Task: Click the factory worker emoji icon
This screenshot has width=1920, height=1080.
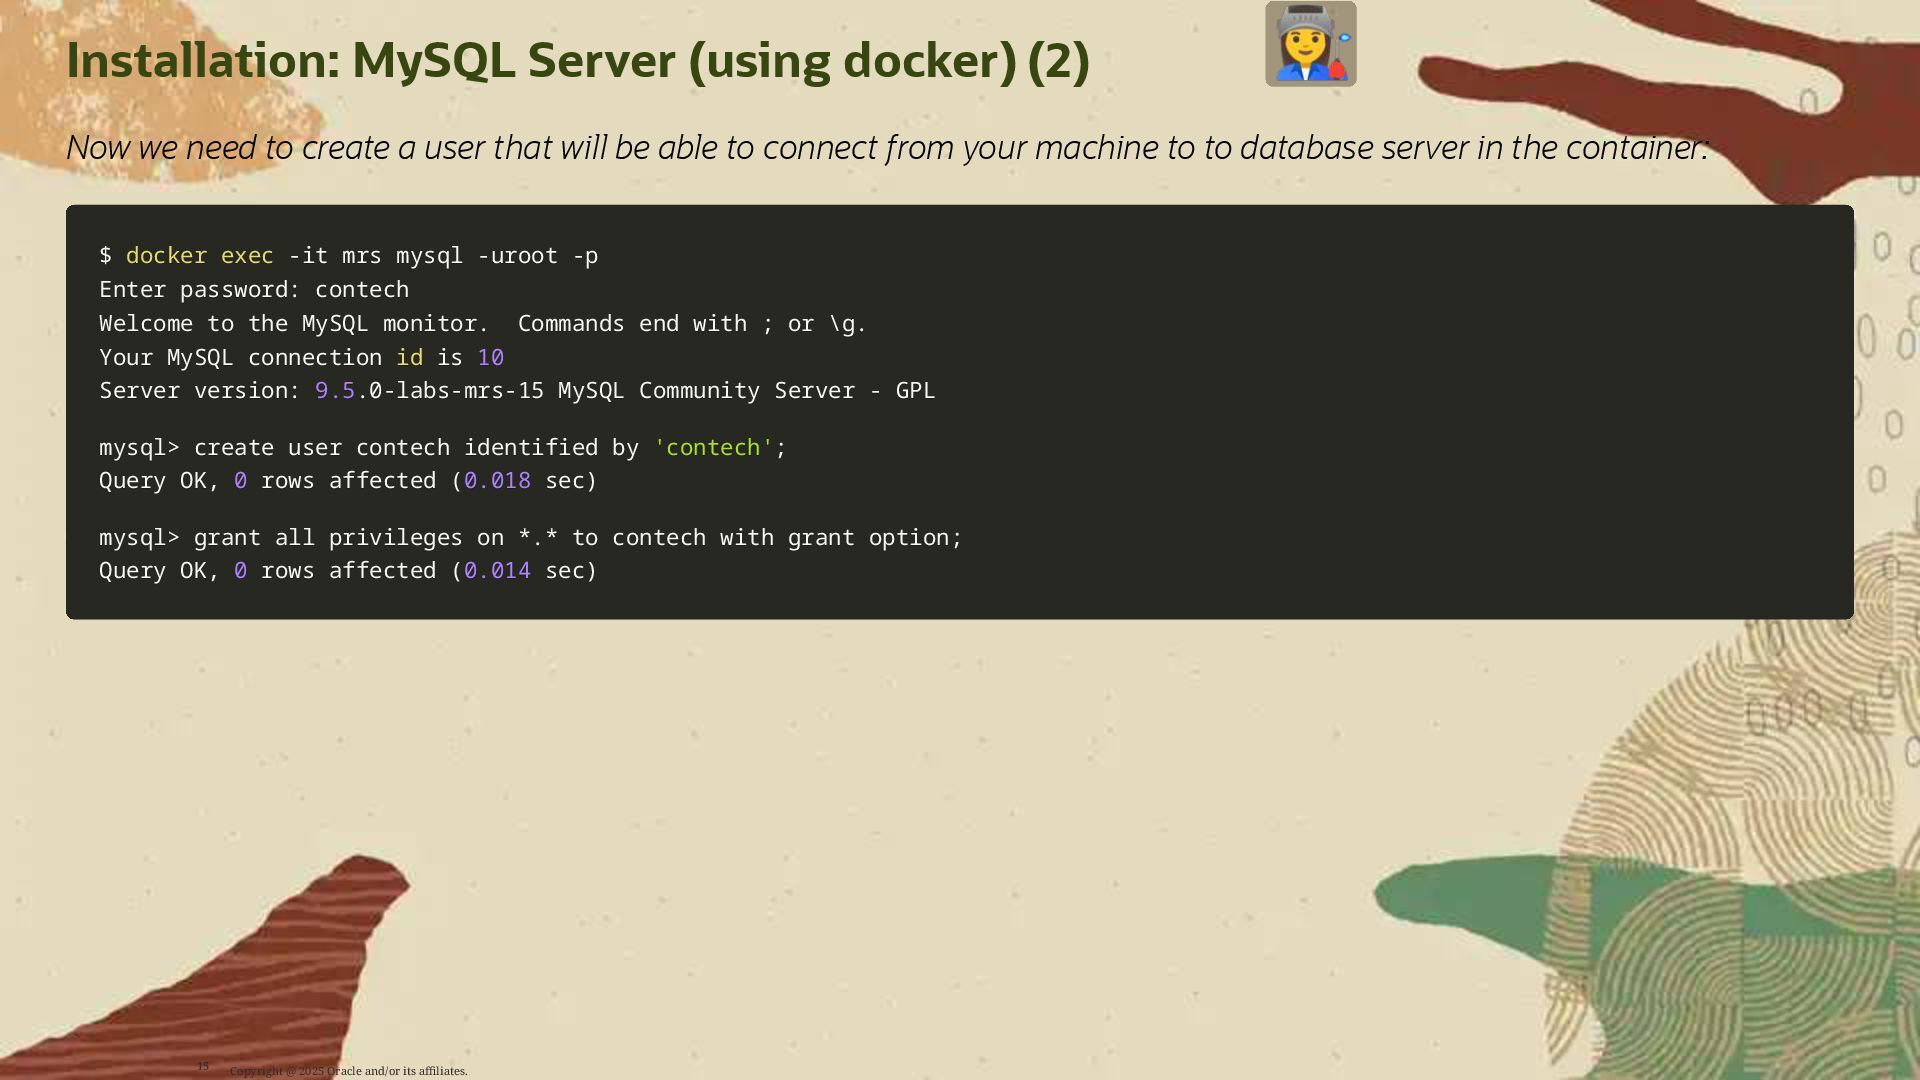Action: pyautogui.click(x=1310, y=44)
